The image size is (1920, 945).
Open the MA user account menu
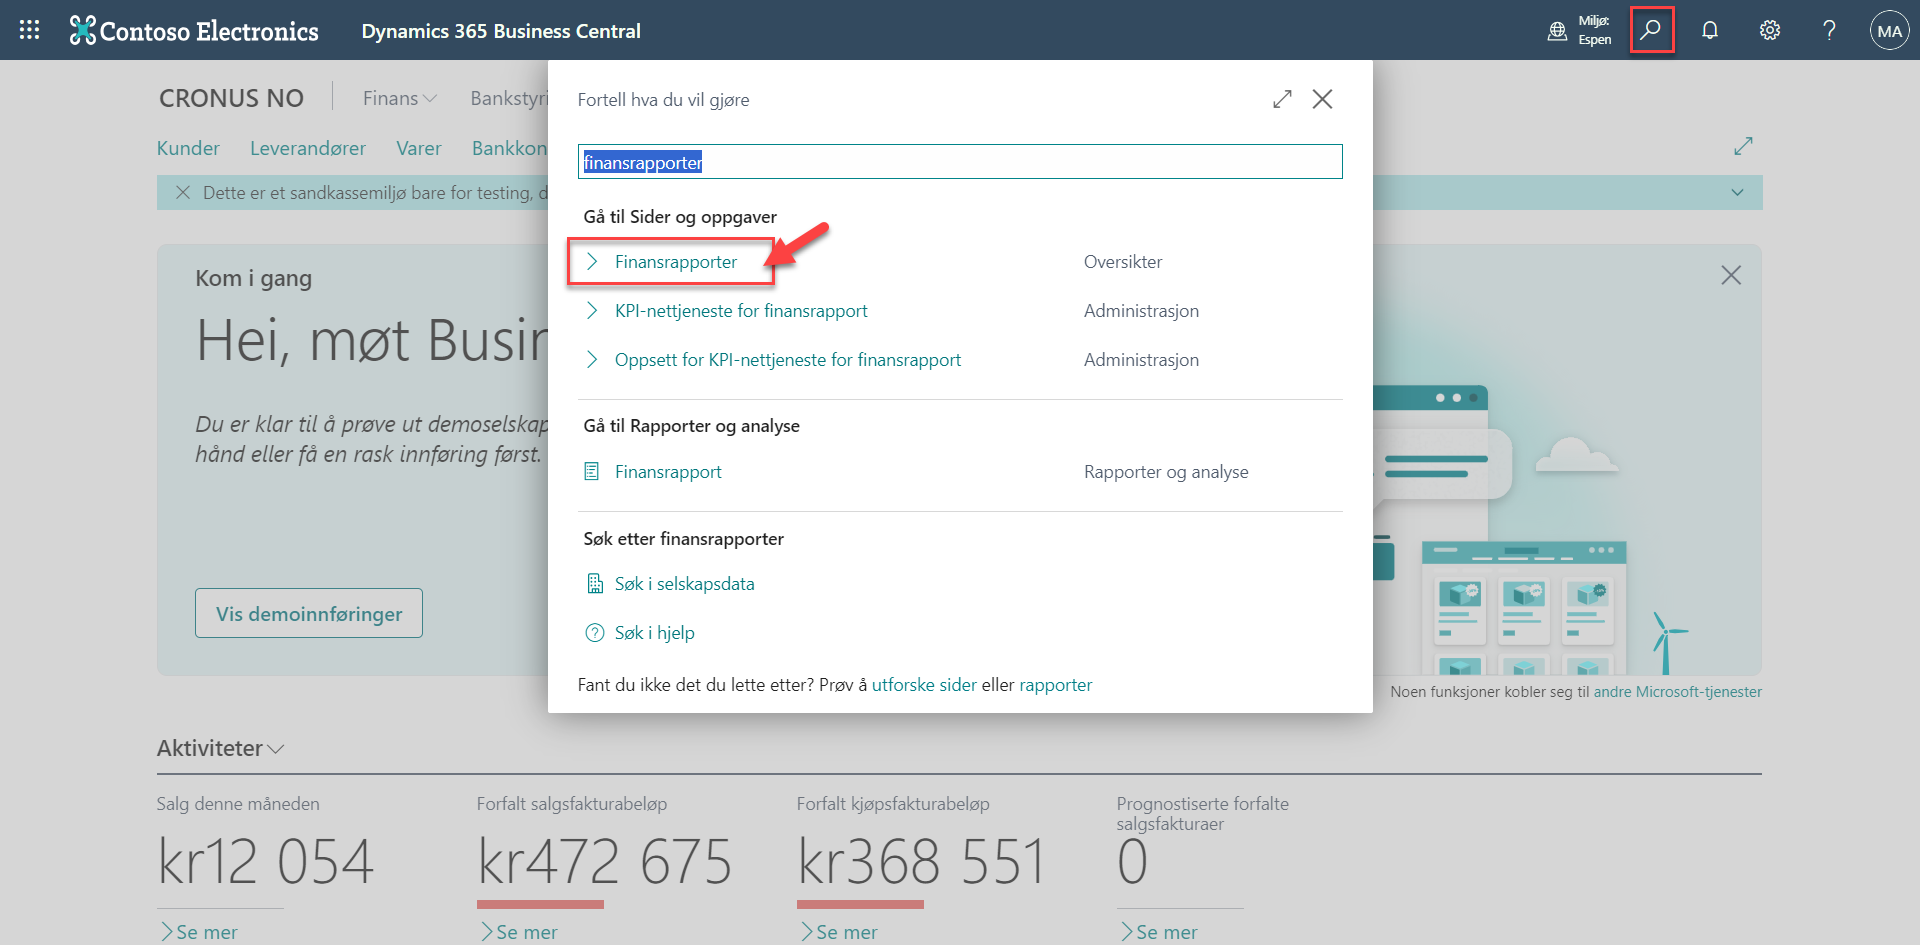tap(1889, 30)
